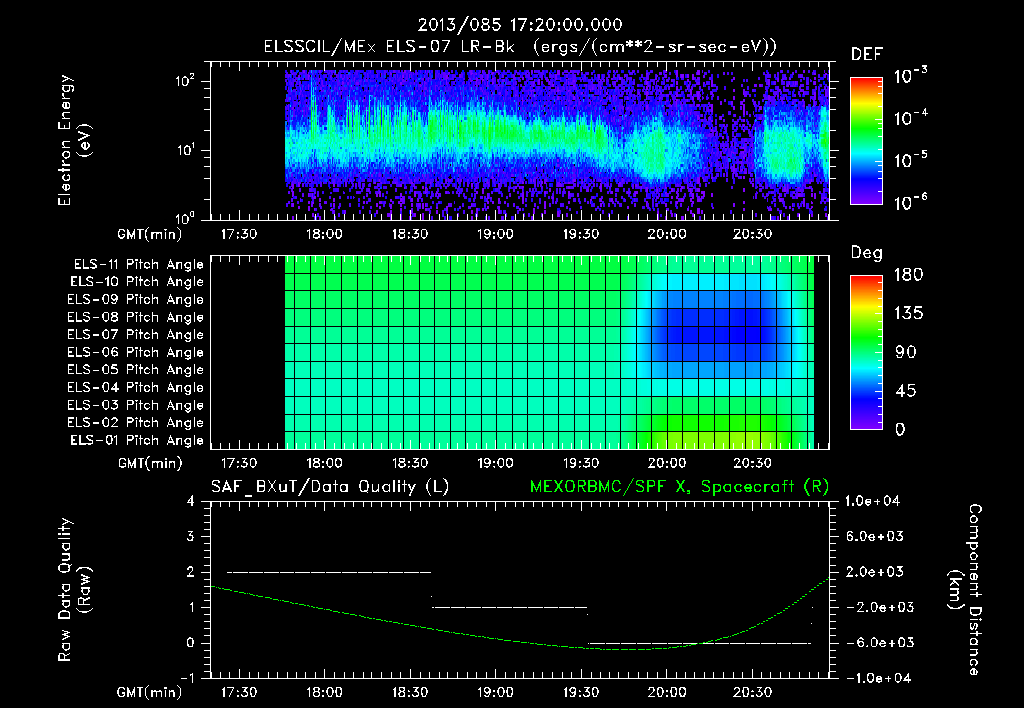The width and height of the screenshot is (1024, 708).
Task: Click the '-1' tick on data quality axis
Action: [x=187, y=678]
